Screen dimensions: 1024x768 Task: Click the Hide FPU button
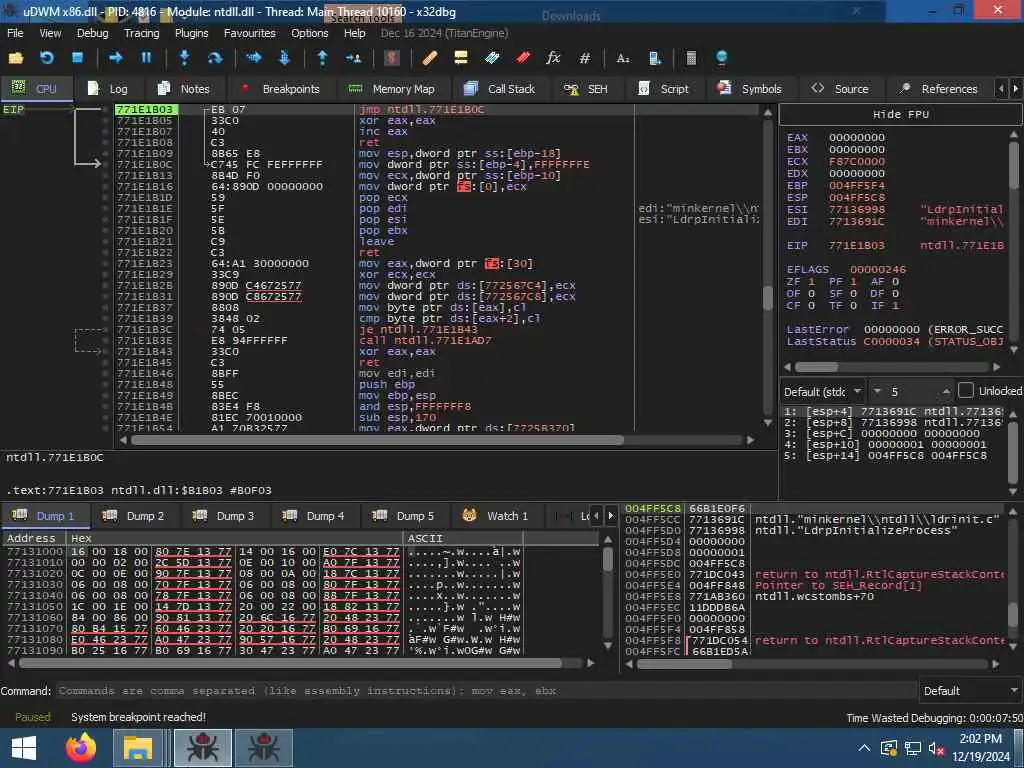point(901,114)
